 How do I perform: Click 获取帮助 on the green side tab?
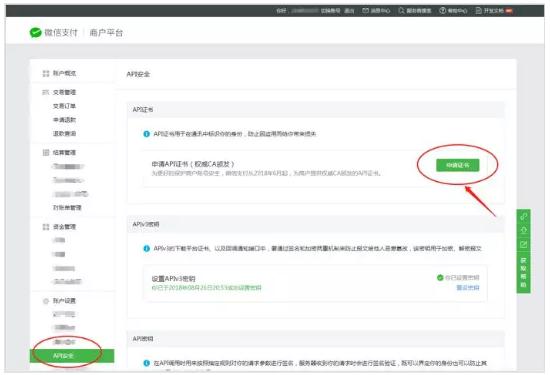(523, 272)
